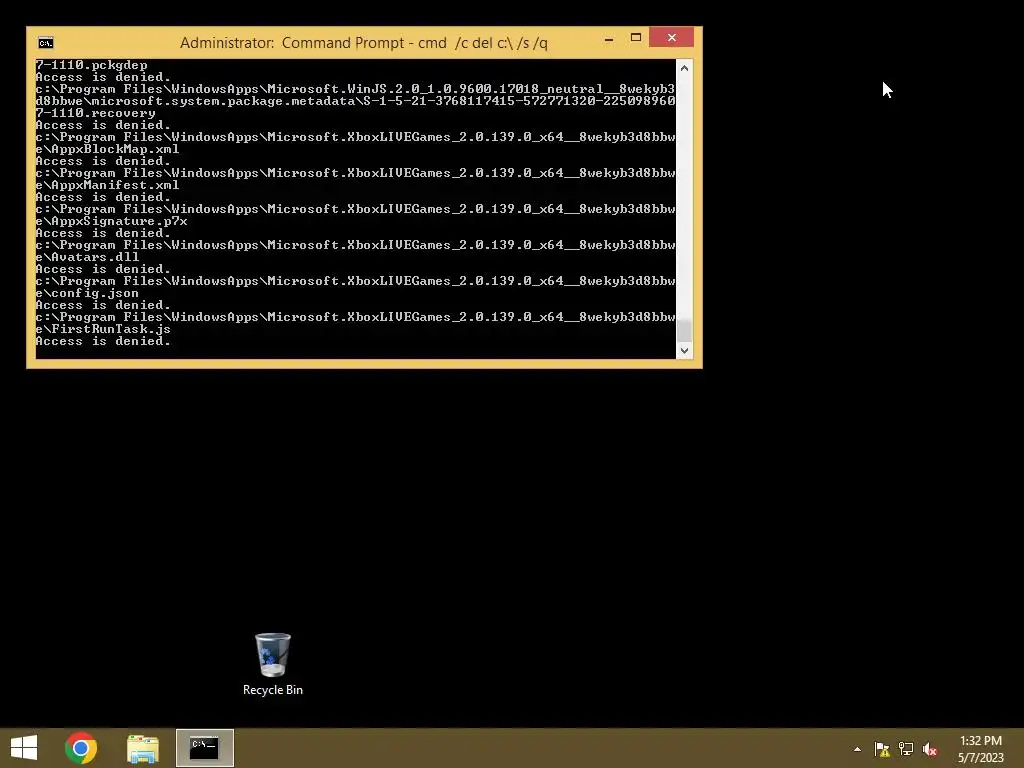Click the scrollbar down arrow in Command Prompt
This screenshot has height=768, width=1024.
pyautogui.click(x=684, y=351)
